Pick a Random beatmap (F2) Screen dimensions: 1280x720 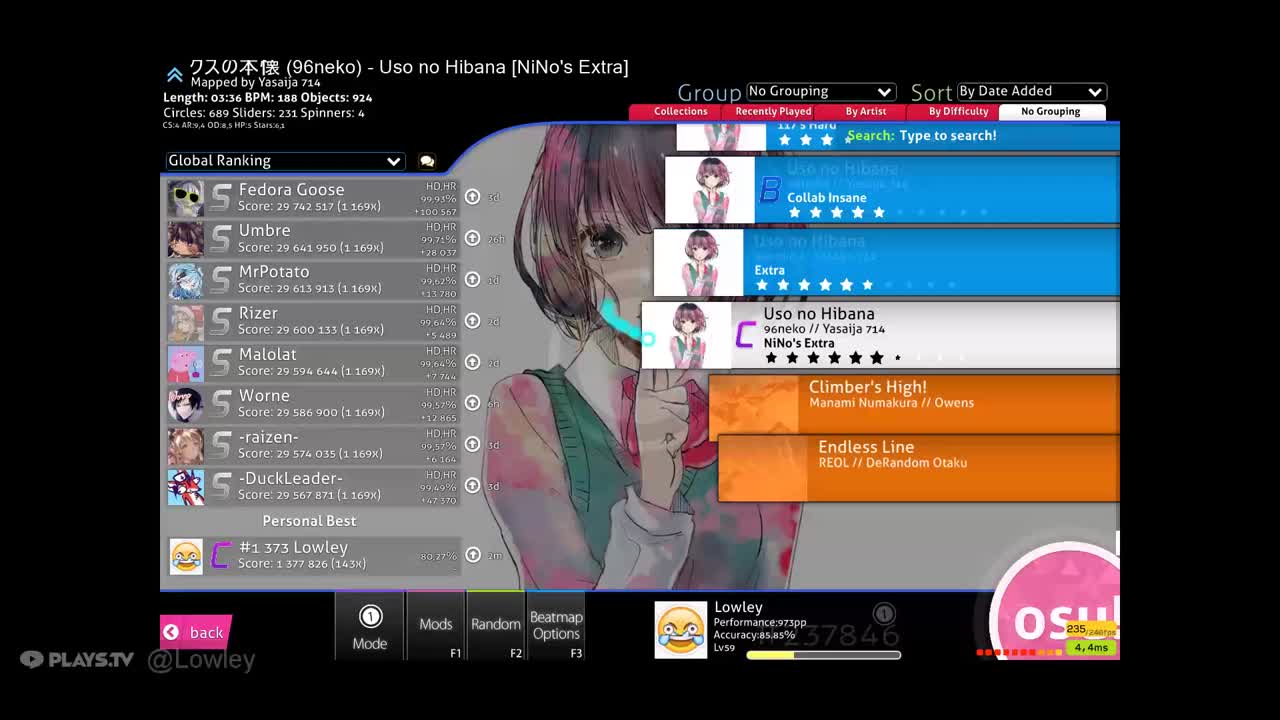click(x=496, y=626)
